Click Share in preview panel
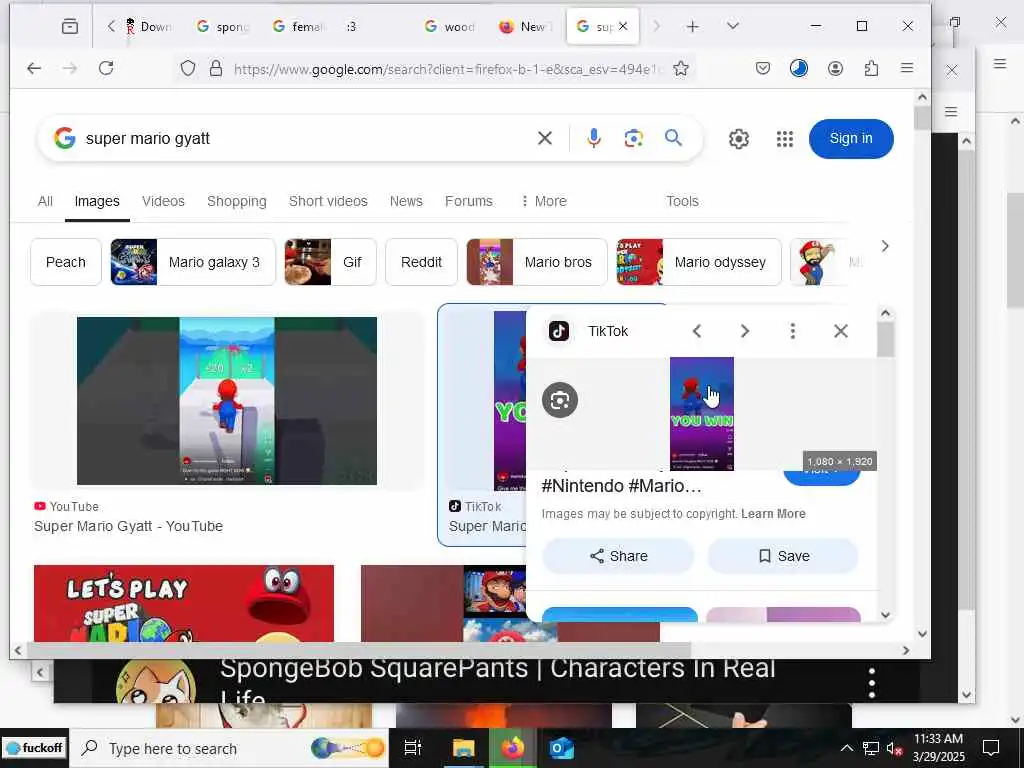The image size is (1024, 768). tap(618, 556)
